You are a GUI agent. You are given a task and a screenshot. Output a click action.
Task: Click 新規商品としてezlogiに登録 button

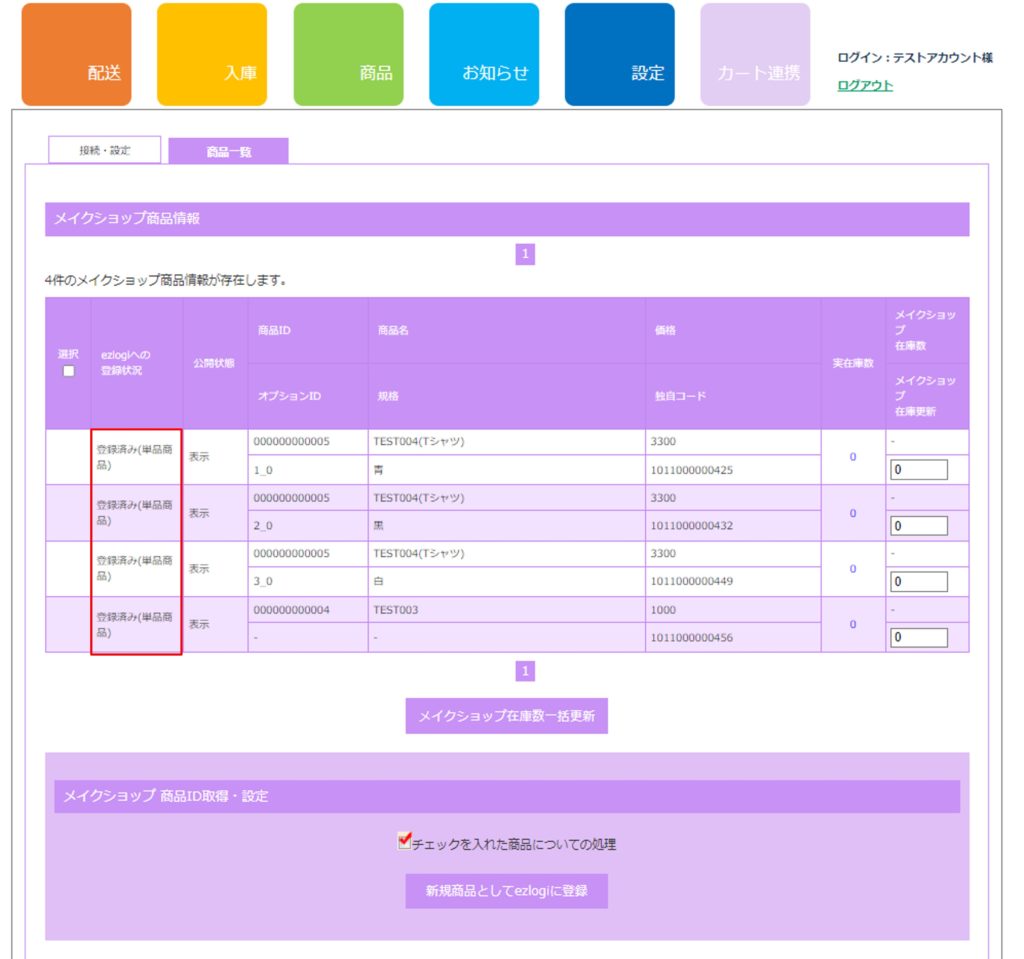pyautogui.click(x=506, y=890)
